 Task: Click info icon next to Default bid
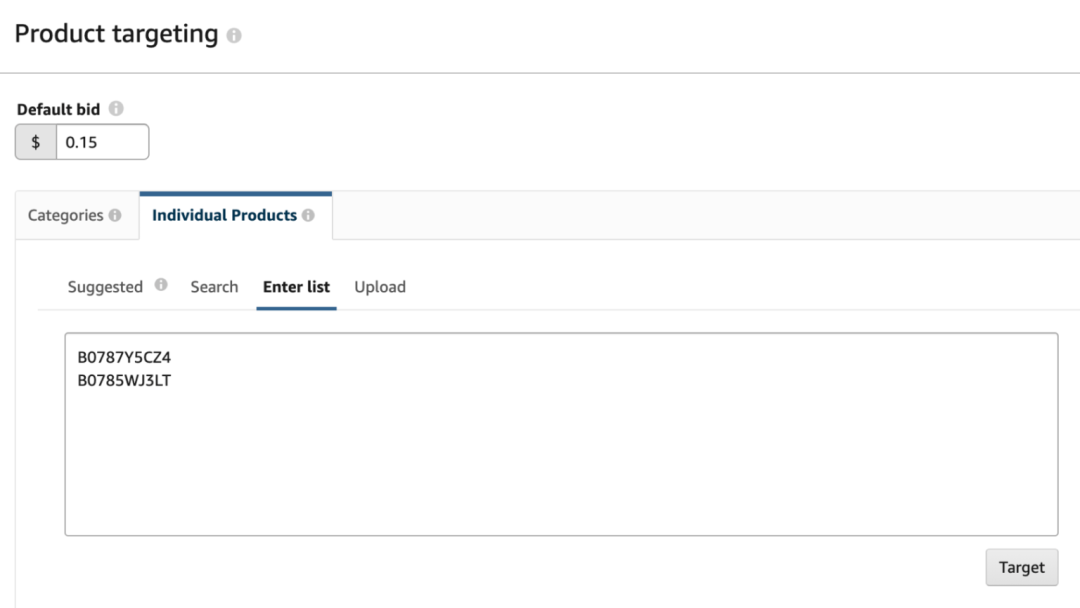pyautogui.click(x=116, y=109)
